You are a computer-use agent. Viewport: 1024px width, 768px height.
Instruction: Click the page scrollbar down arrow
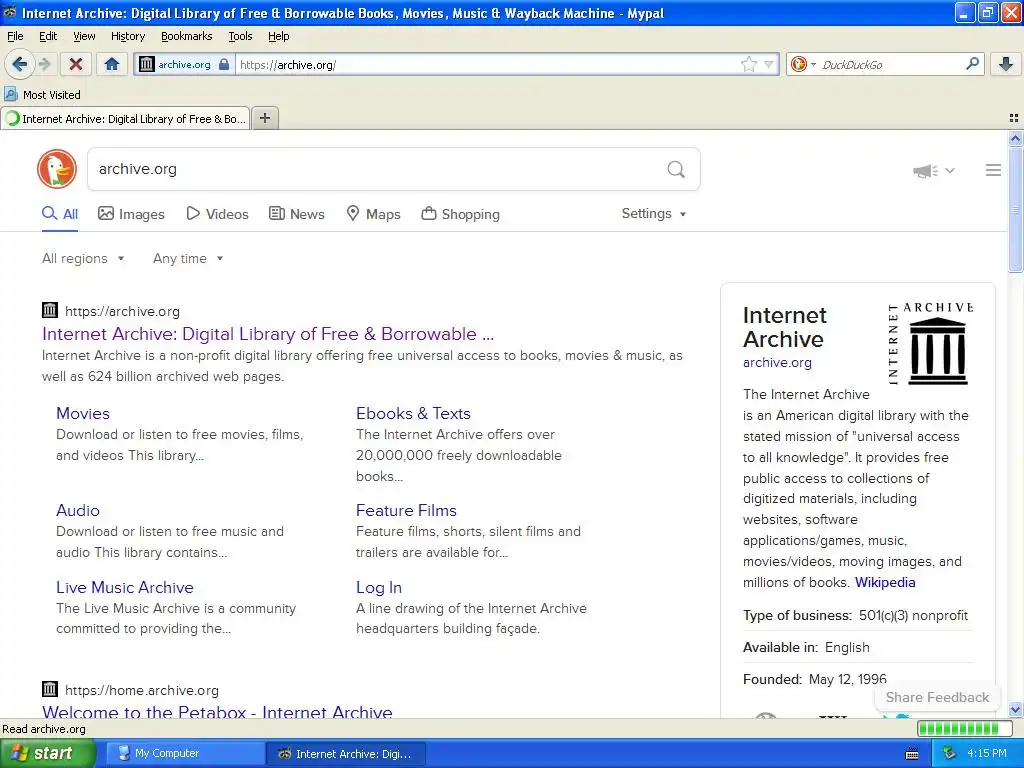tap(1015, 709)
